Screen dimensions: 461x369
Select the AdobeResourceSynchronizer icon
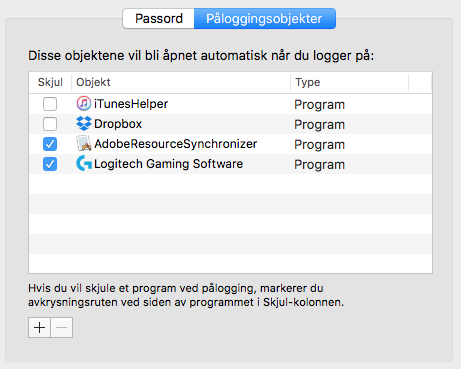click(x=84, y=144)
